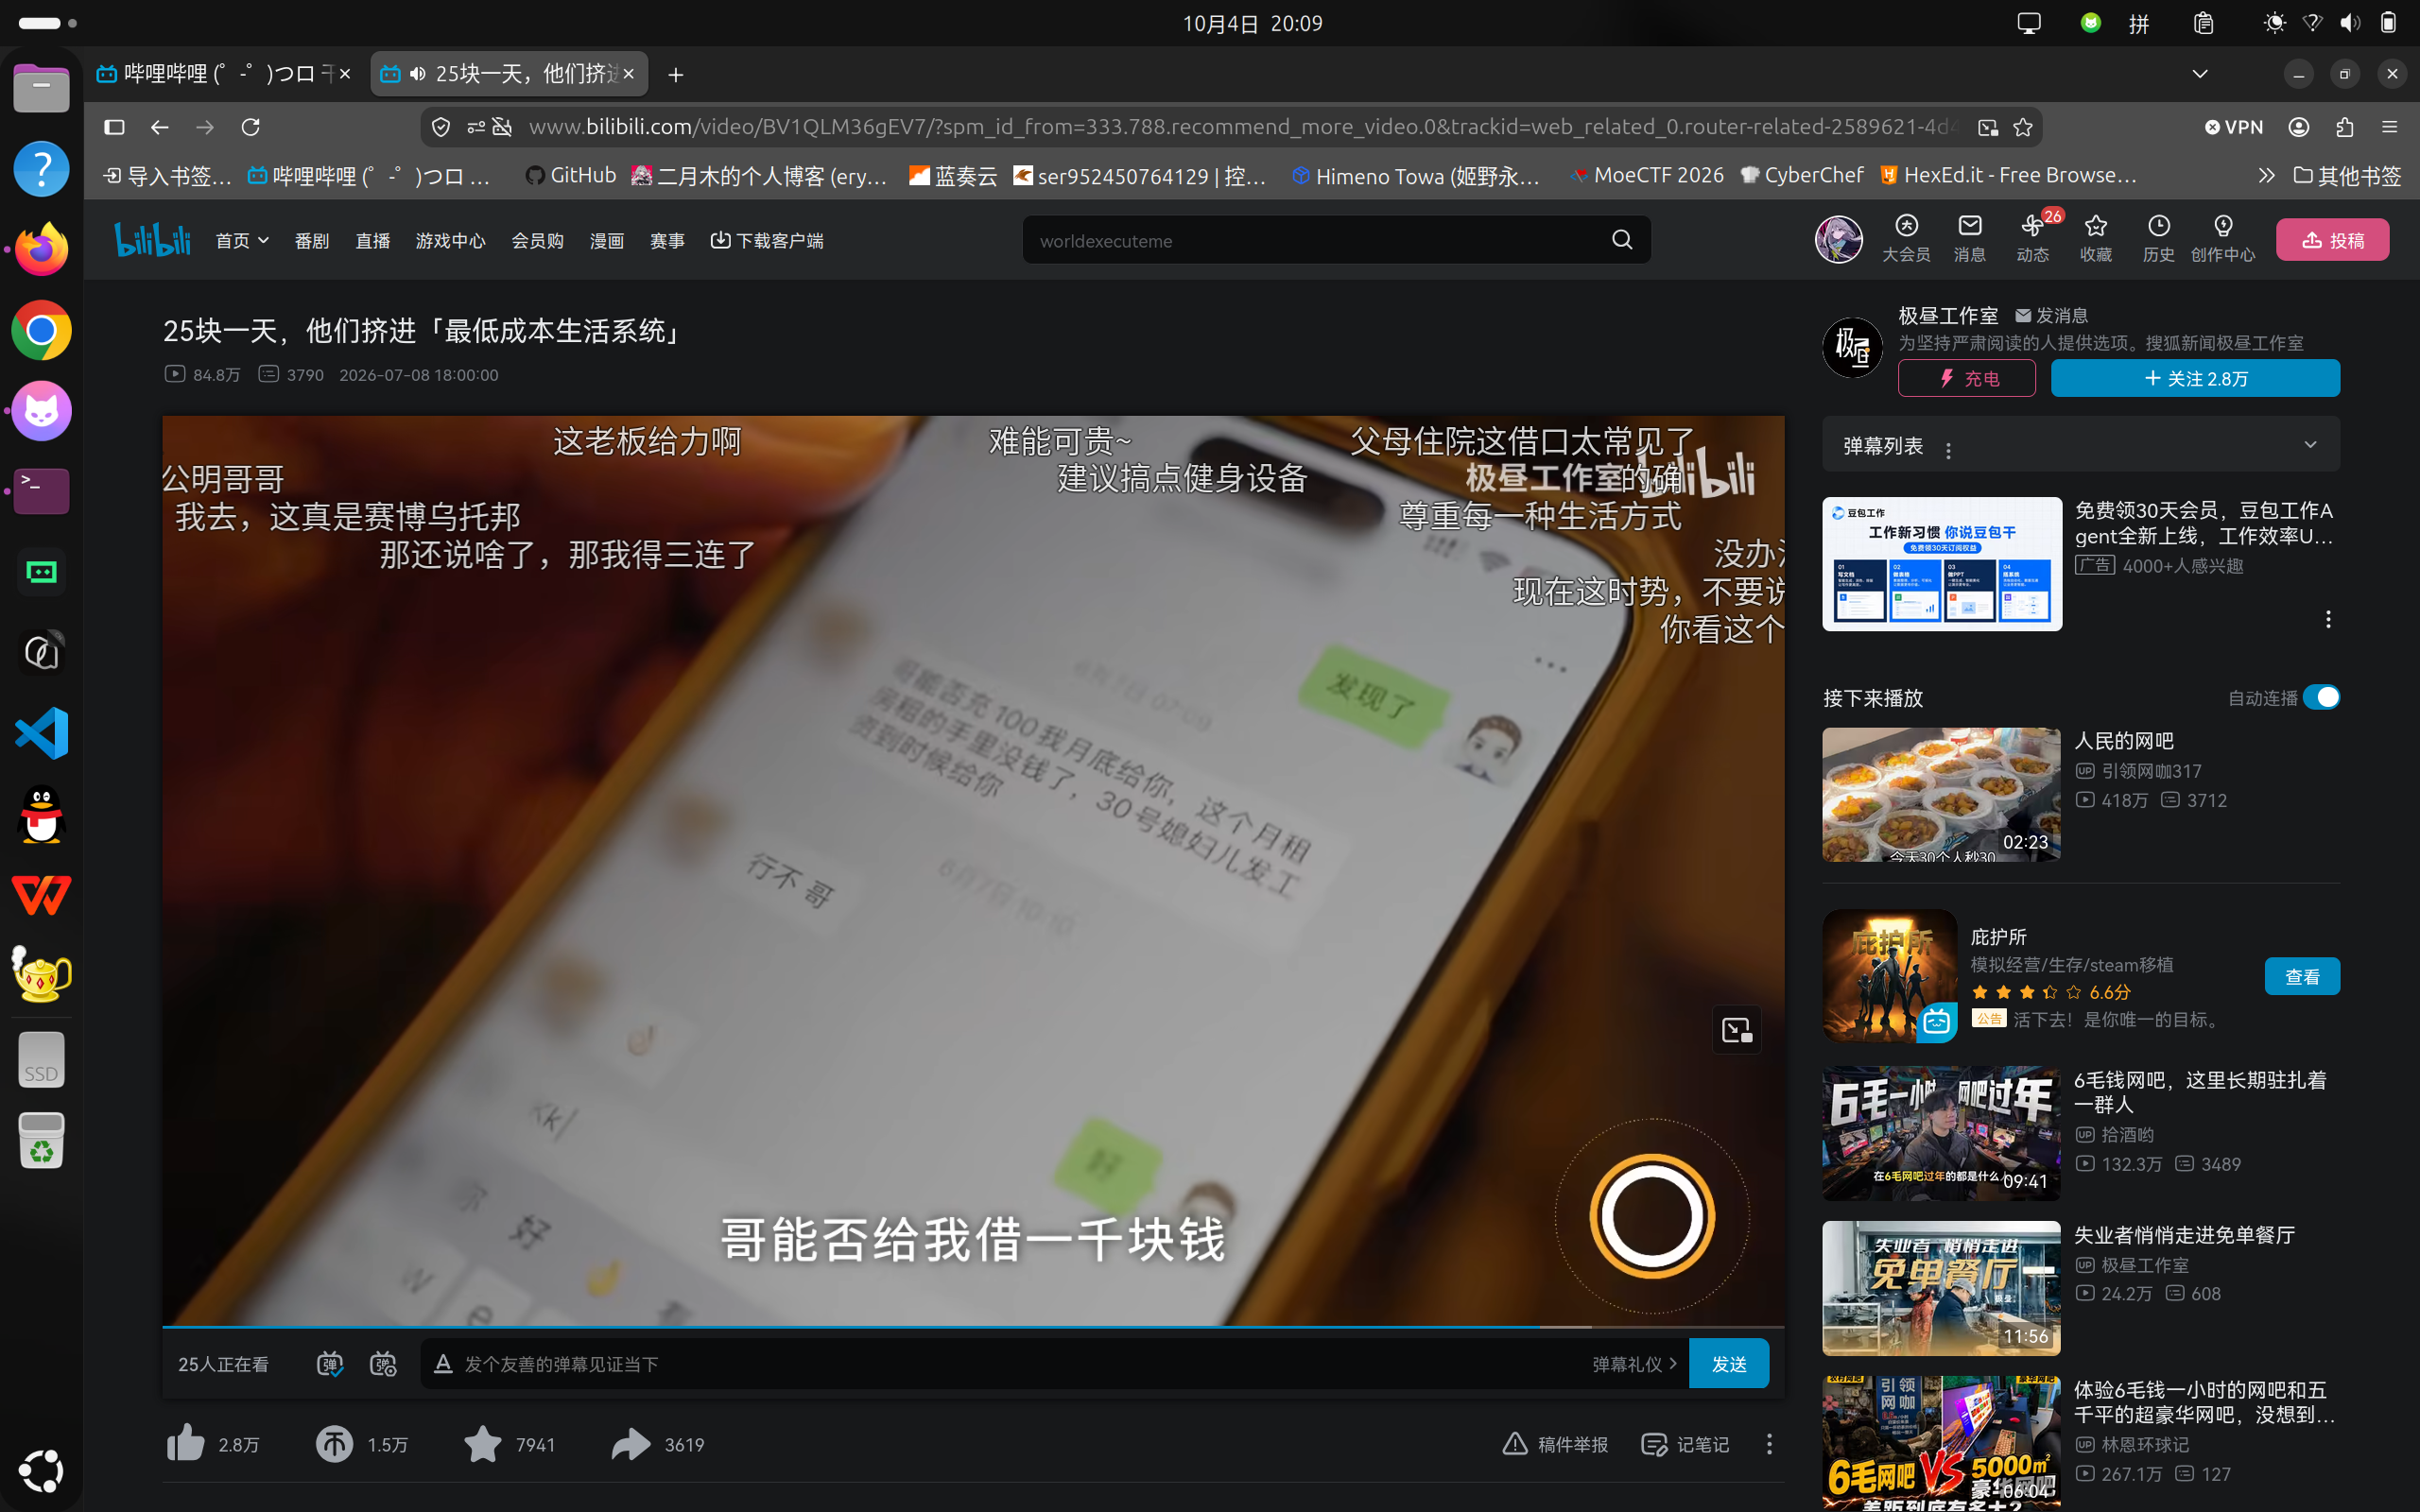
Task: Expand the 弹幕列表 panel chevron
Action: tap(2310, 444)
